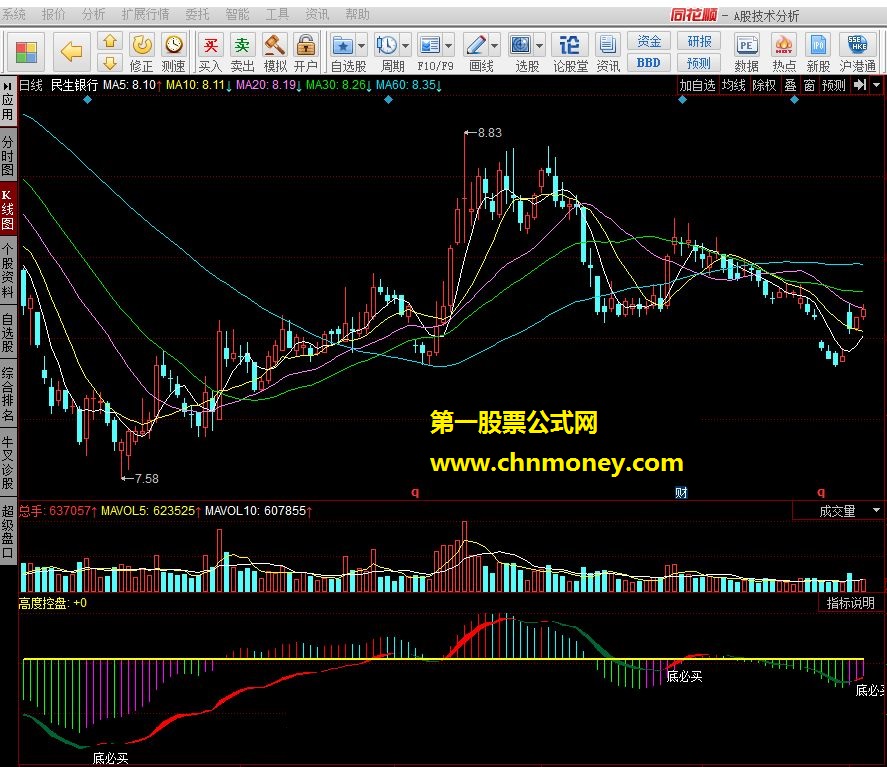Open the 扩展行情 menu
887x767 pixels.
click(145, 14)
